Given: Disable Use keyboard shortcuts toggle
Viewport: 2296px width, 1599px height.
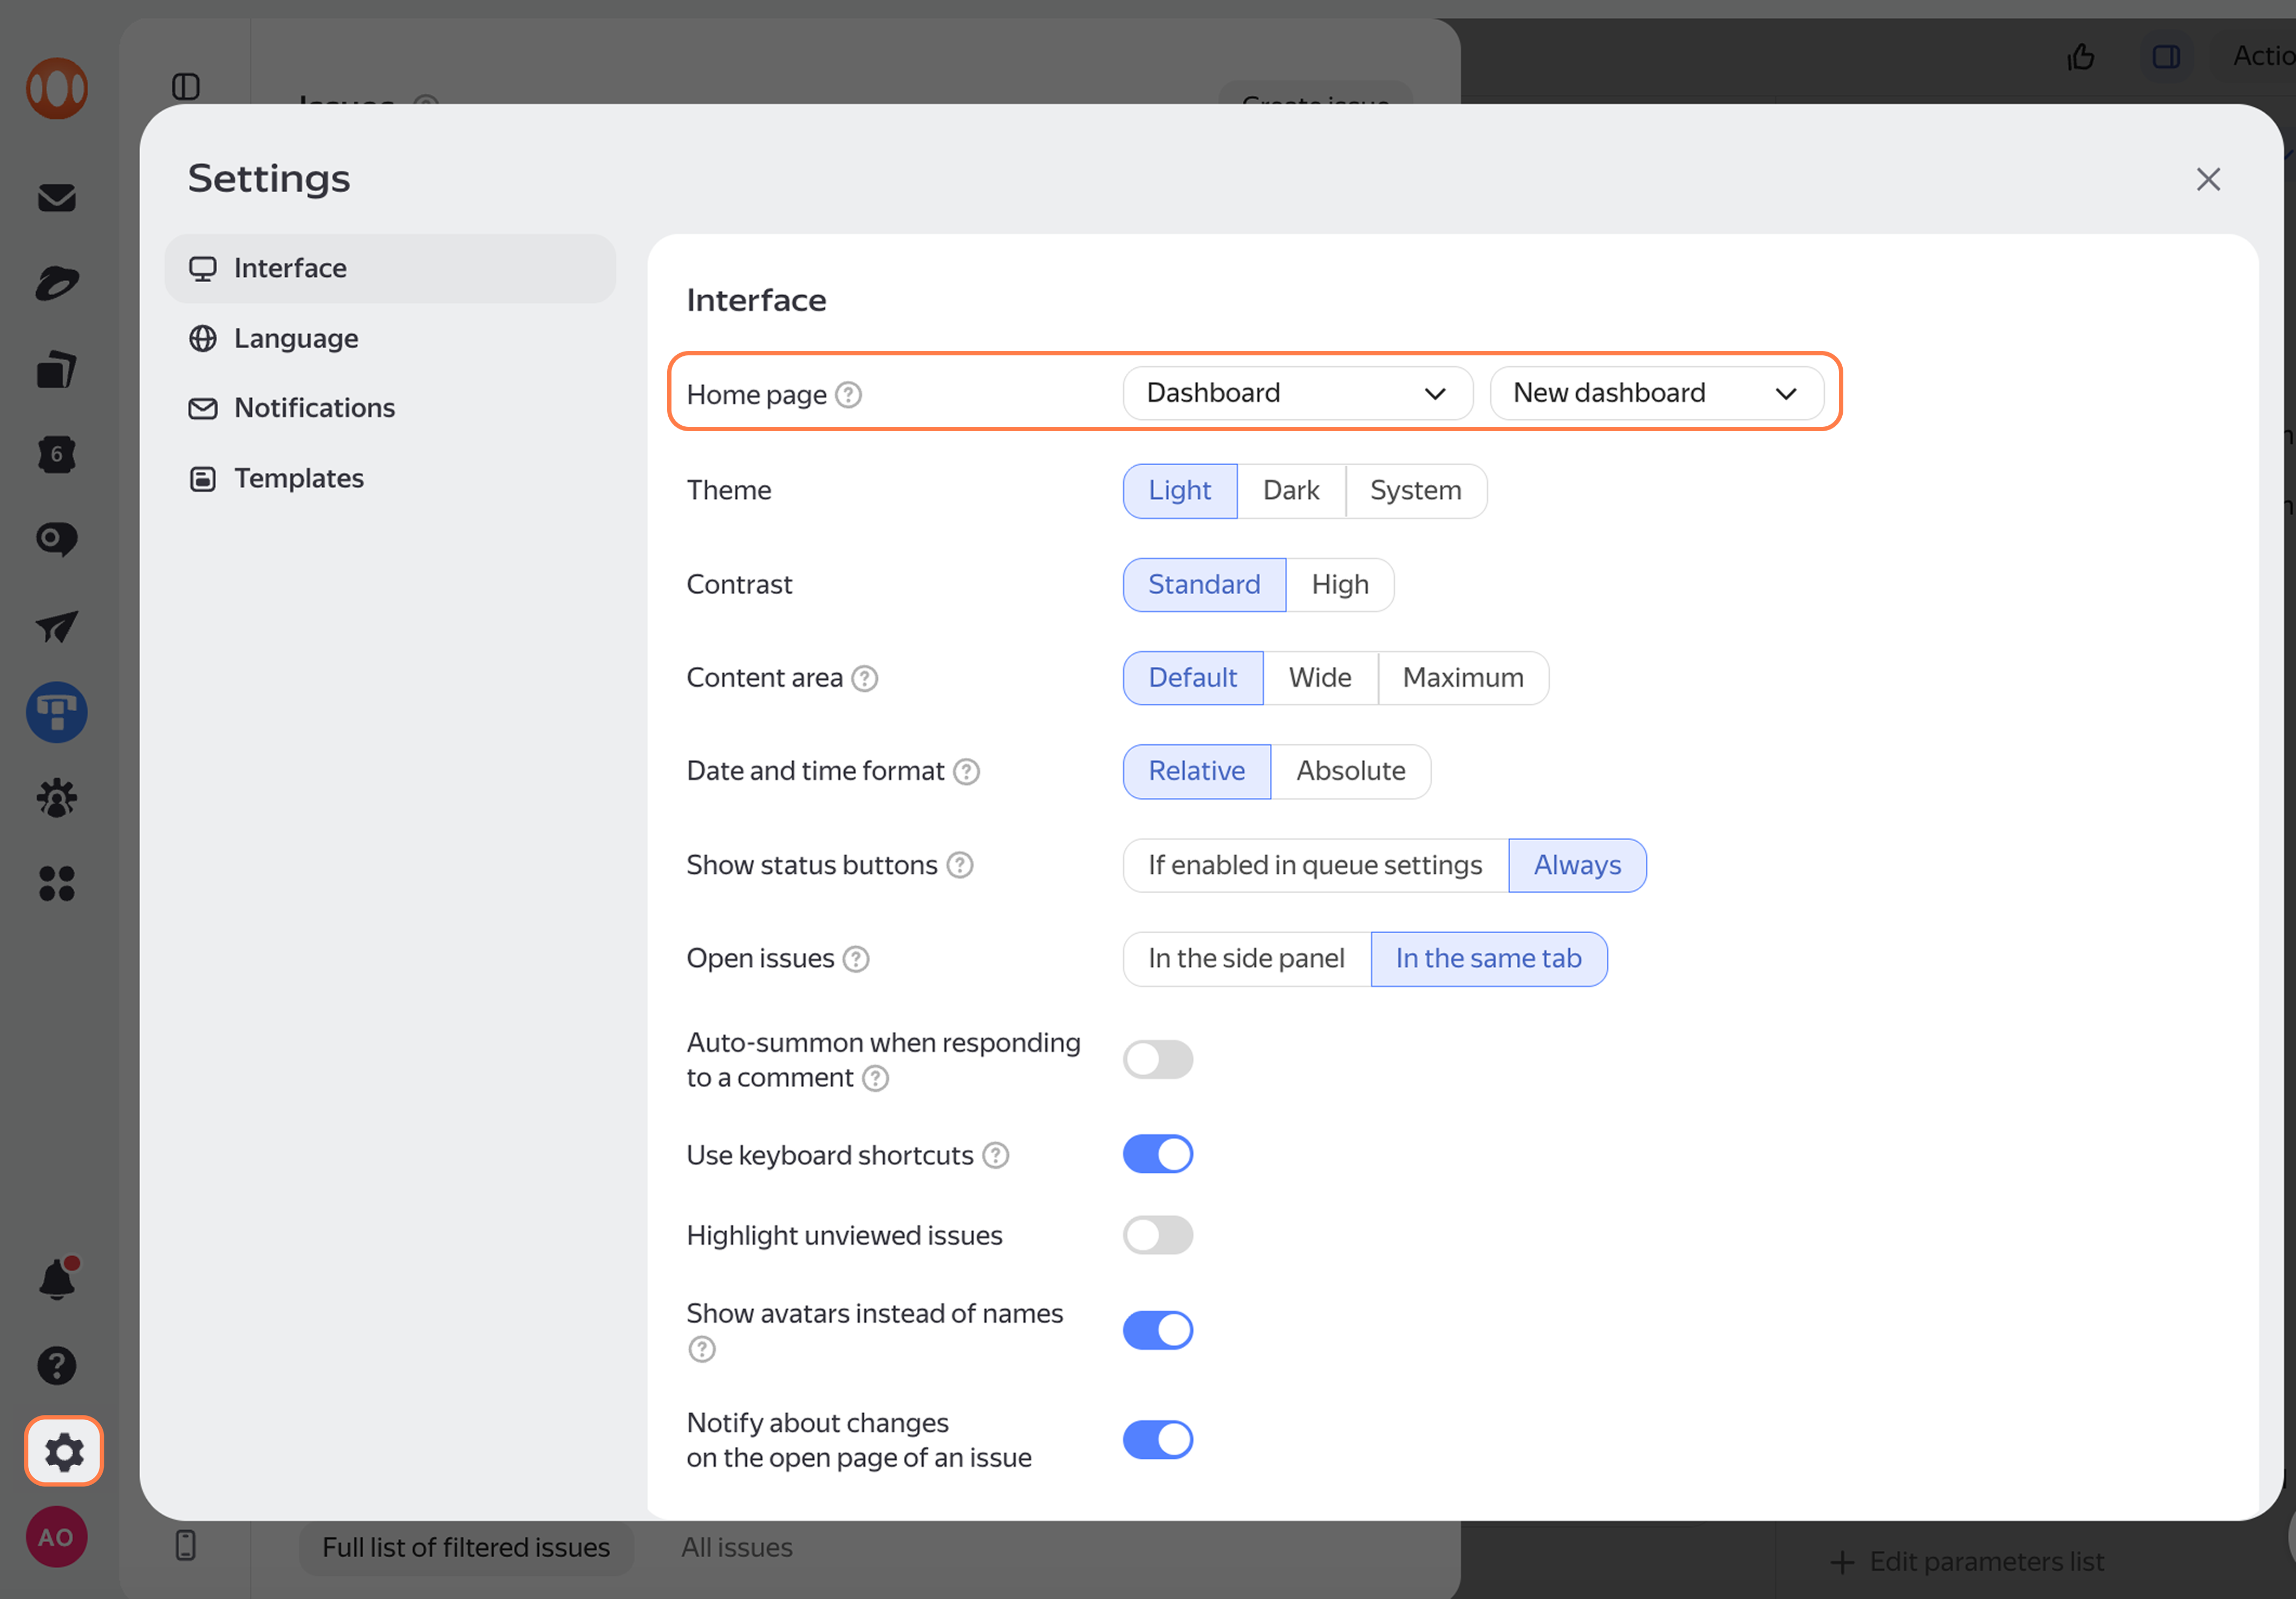Looking at the screenshot, I should [x=1158, y=1155].
